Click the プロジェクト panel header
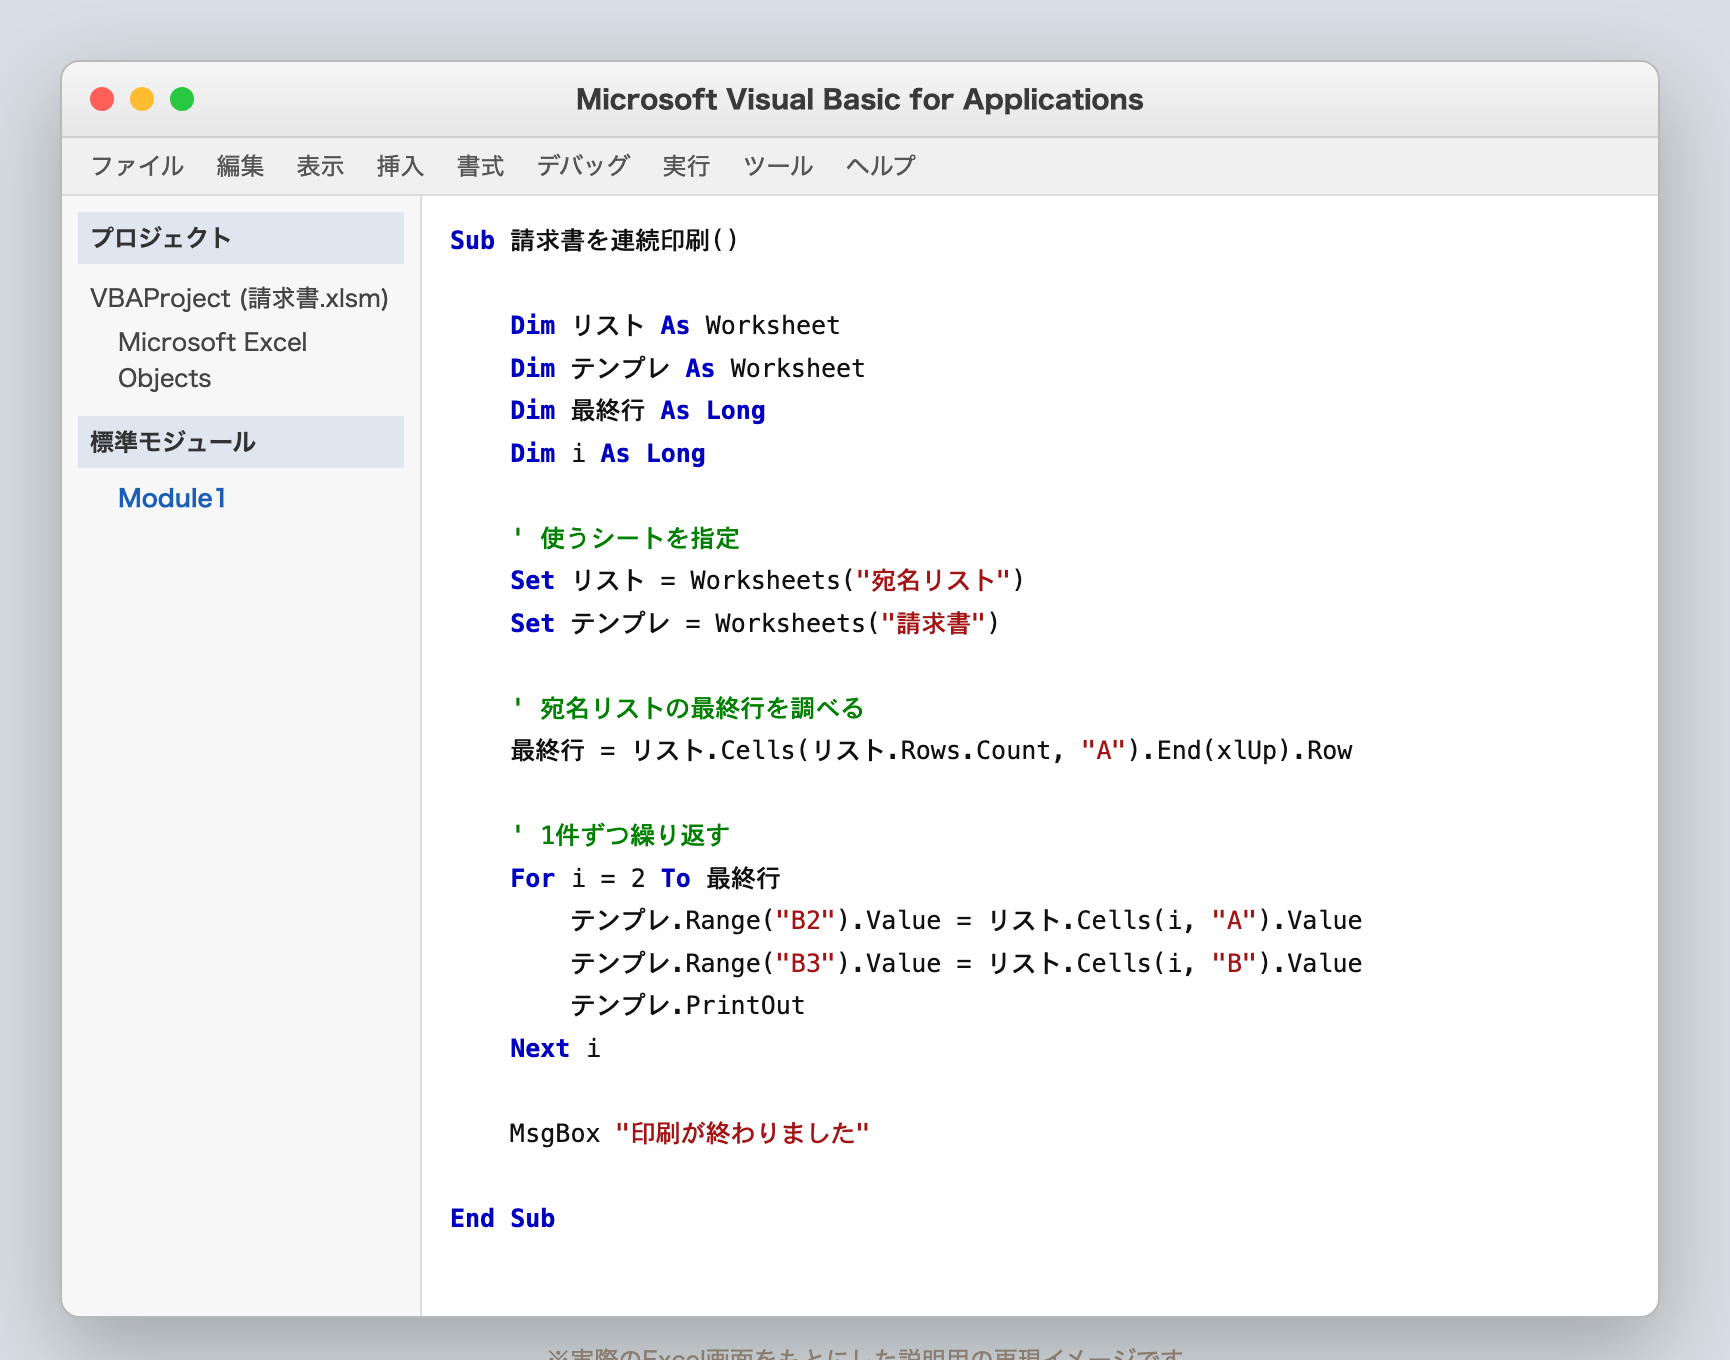 tap(241, 238)
